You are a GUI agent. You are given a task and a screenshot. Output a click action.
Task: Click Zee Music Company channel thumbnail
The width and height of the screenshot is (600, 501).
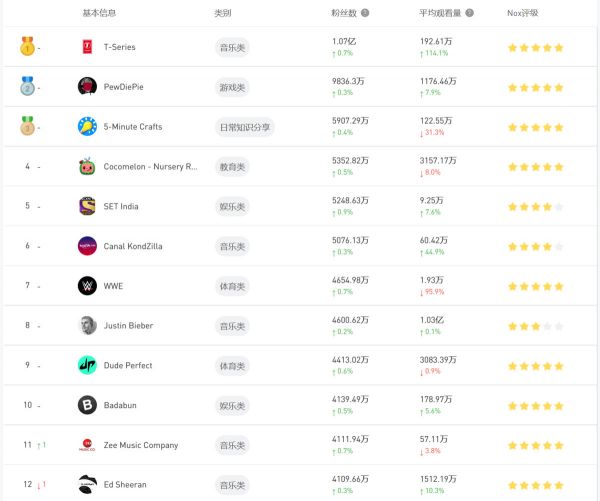click(x=87, y=445)
